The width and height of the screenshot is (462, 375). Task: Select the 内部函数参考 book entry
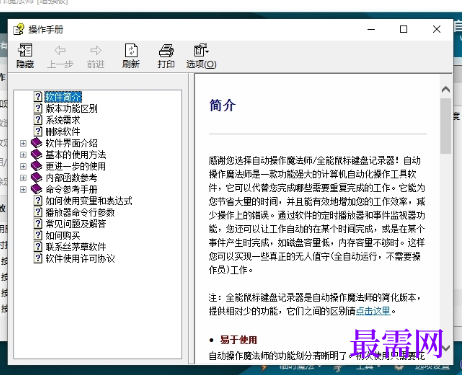(71, 178)
